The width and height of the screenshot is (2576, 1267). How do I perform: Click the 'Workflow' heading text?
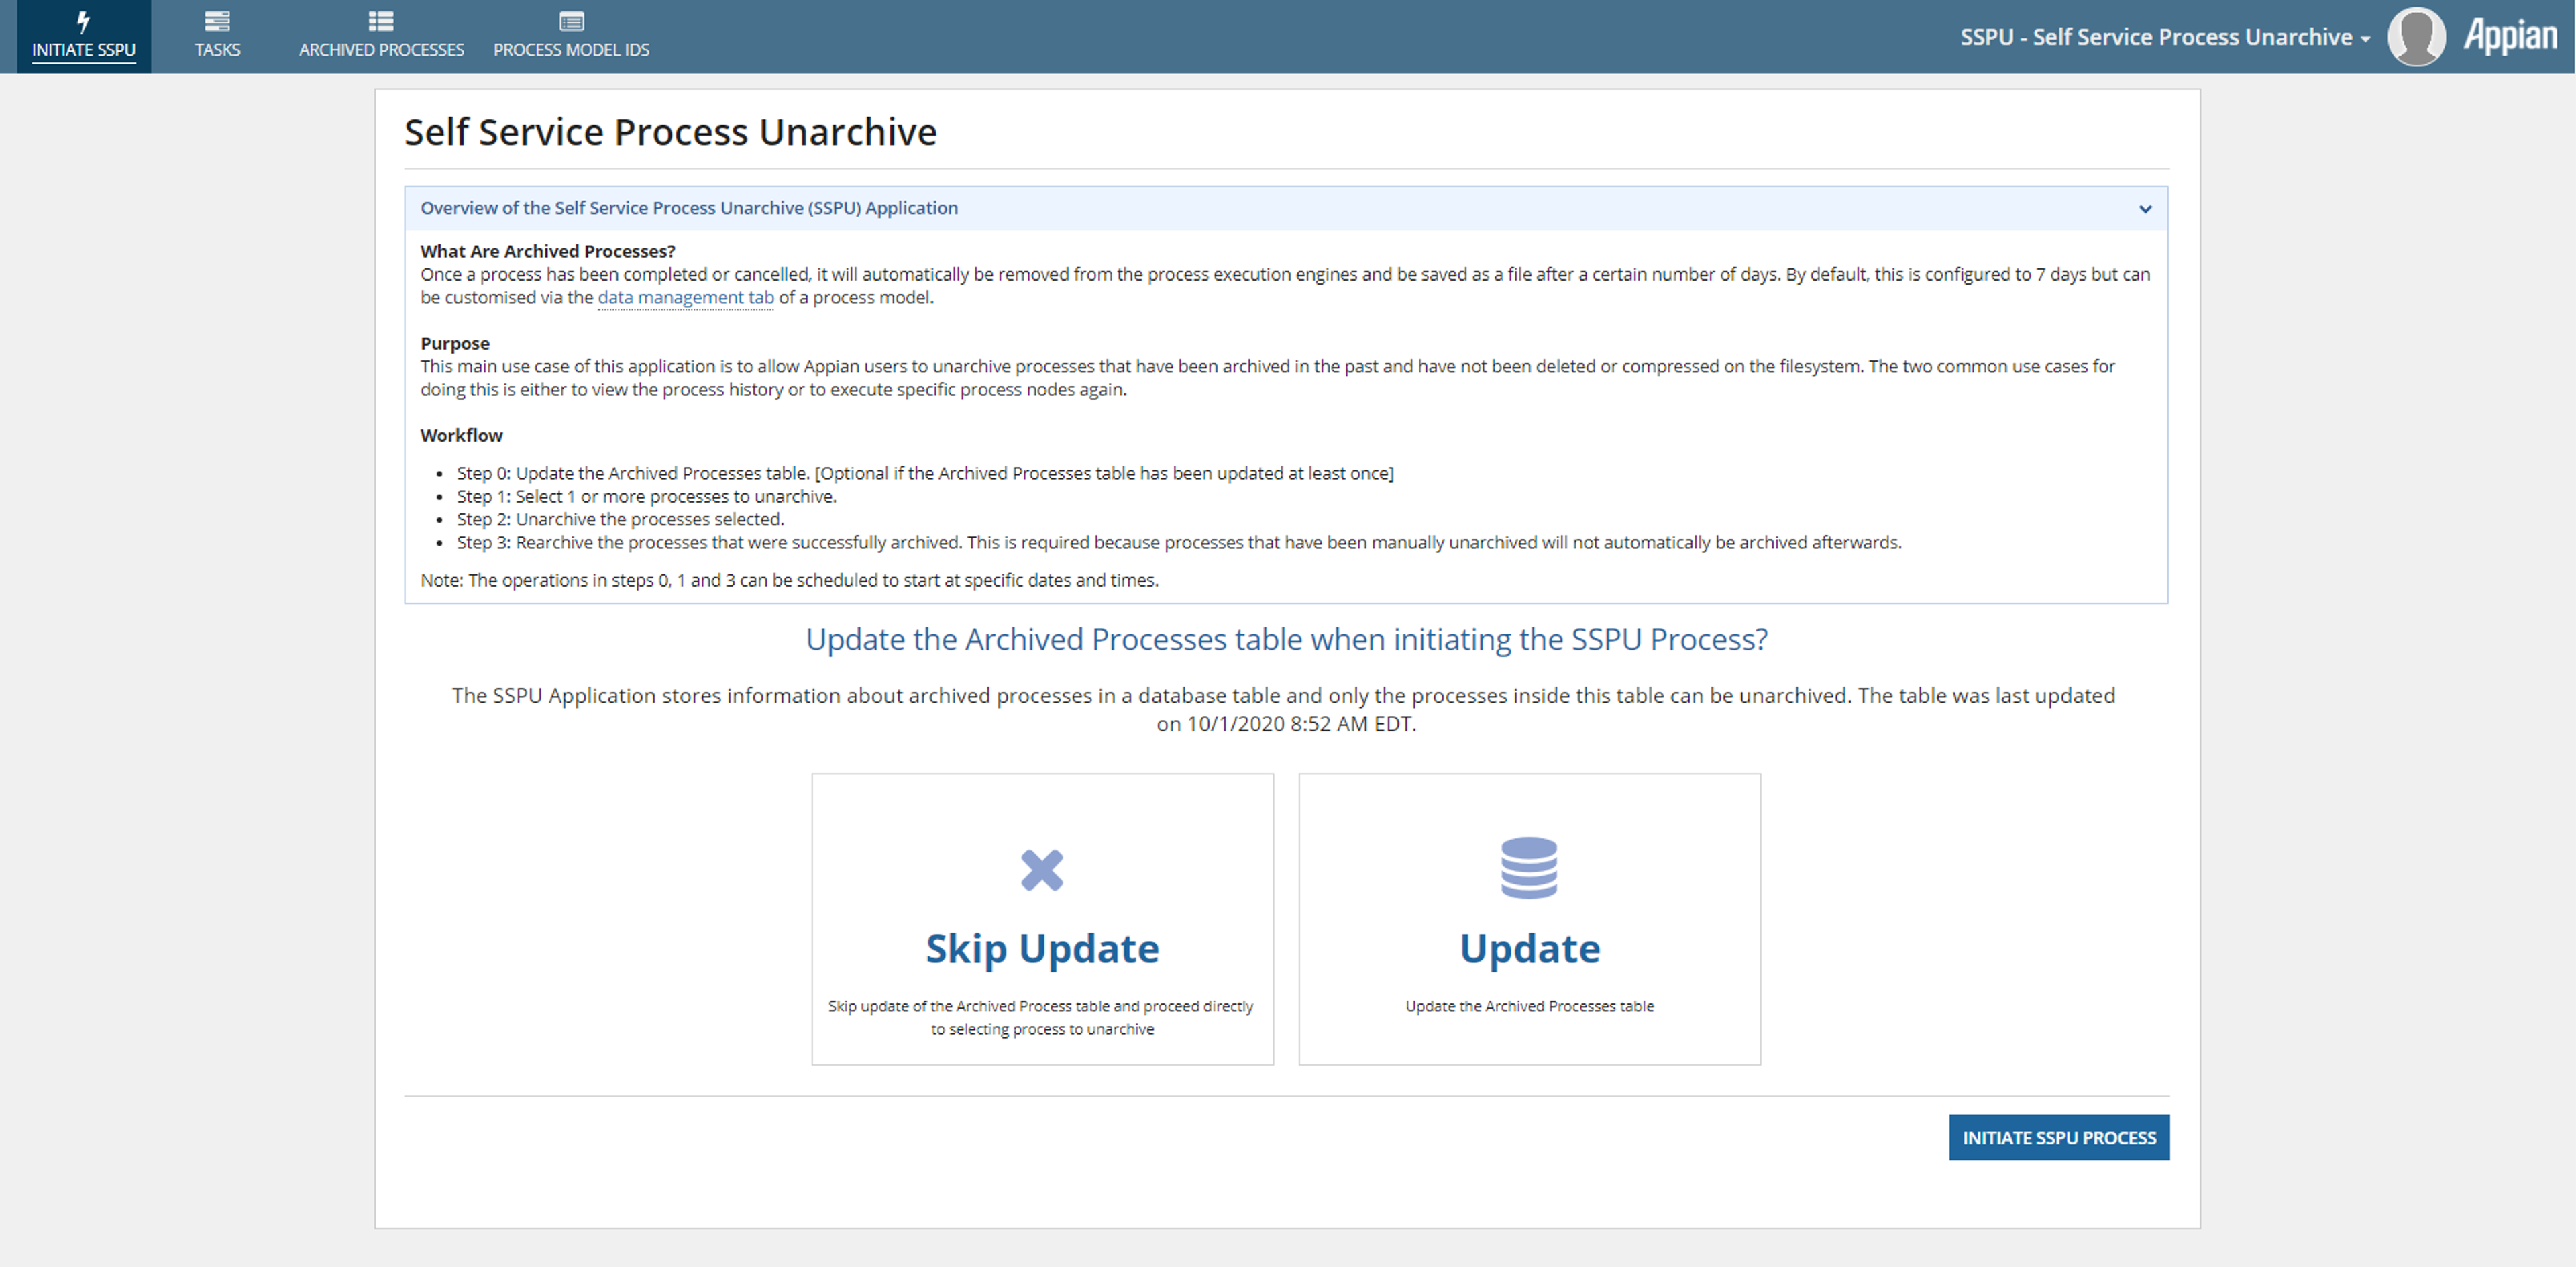point(461,435)
